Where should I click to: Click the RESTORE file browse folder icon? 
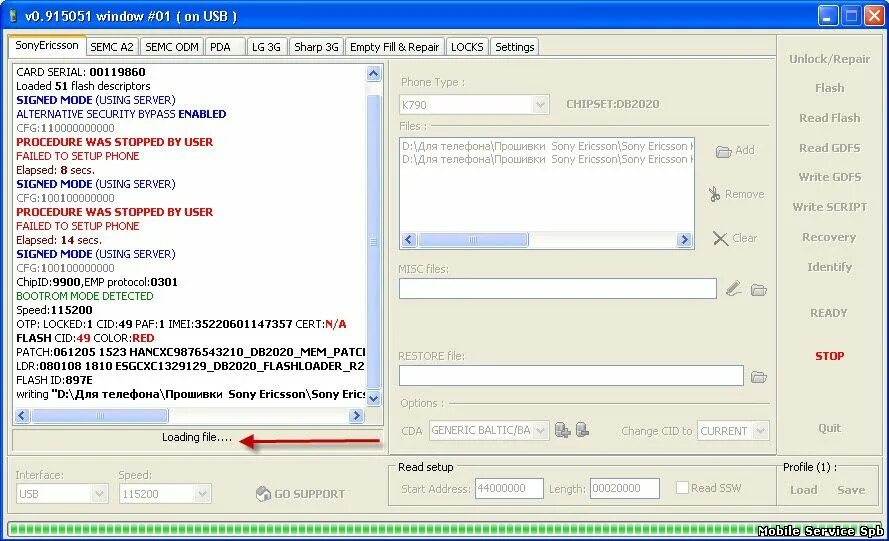coord(759,377)
